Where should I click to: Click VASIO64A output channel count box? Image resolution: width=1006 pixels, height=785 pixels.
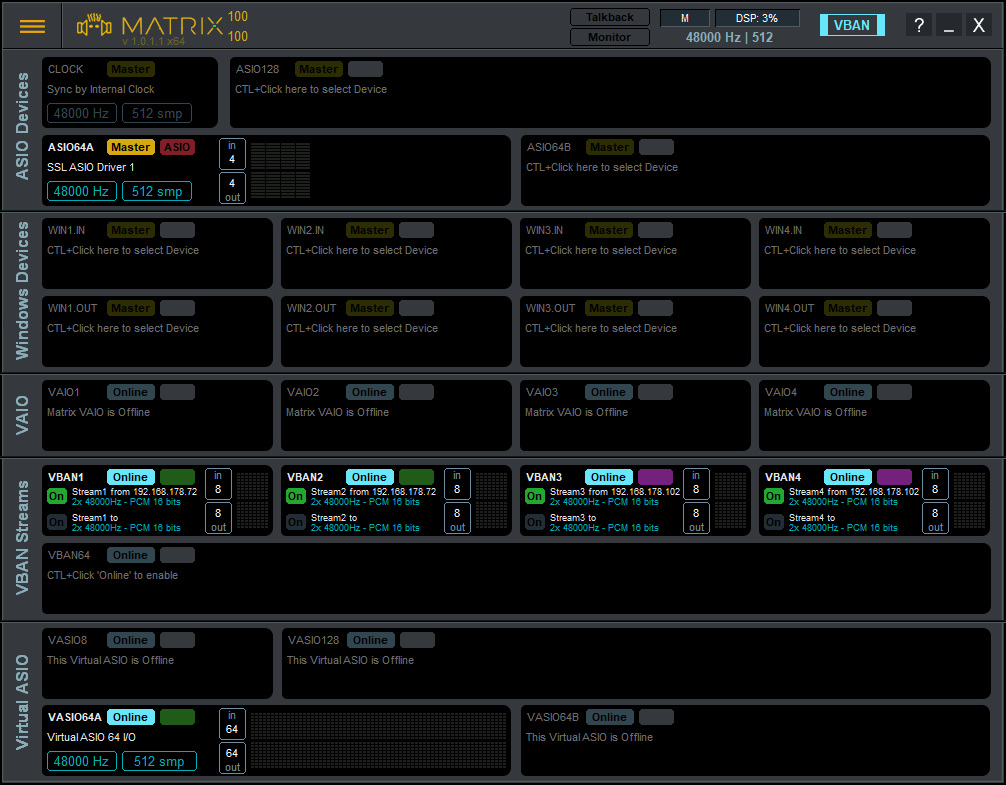pyautogui.click(x=232, y=758)
